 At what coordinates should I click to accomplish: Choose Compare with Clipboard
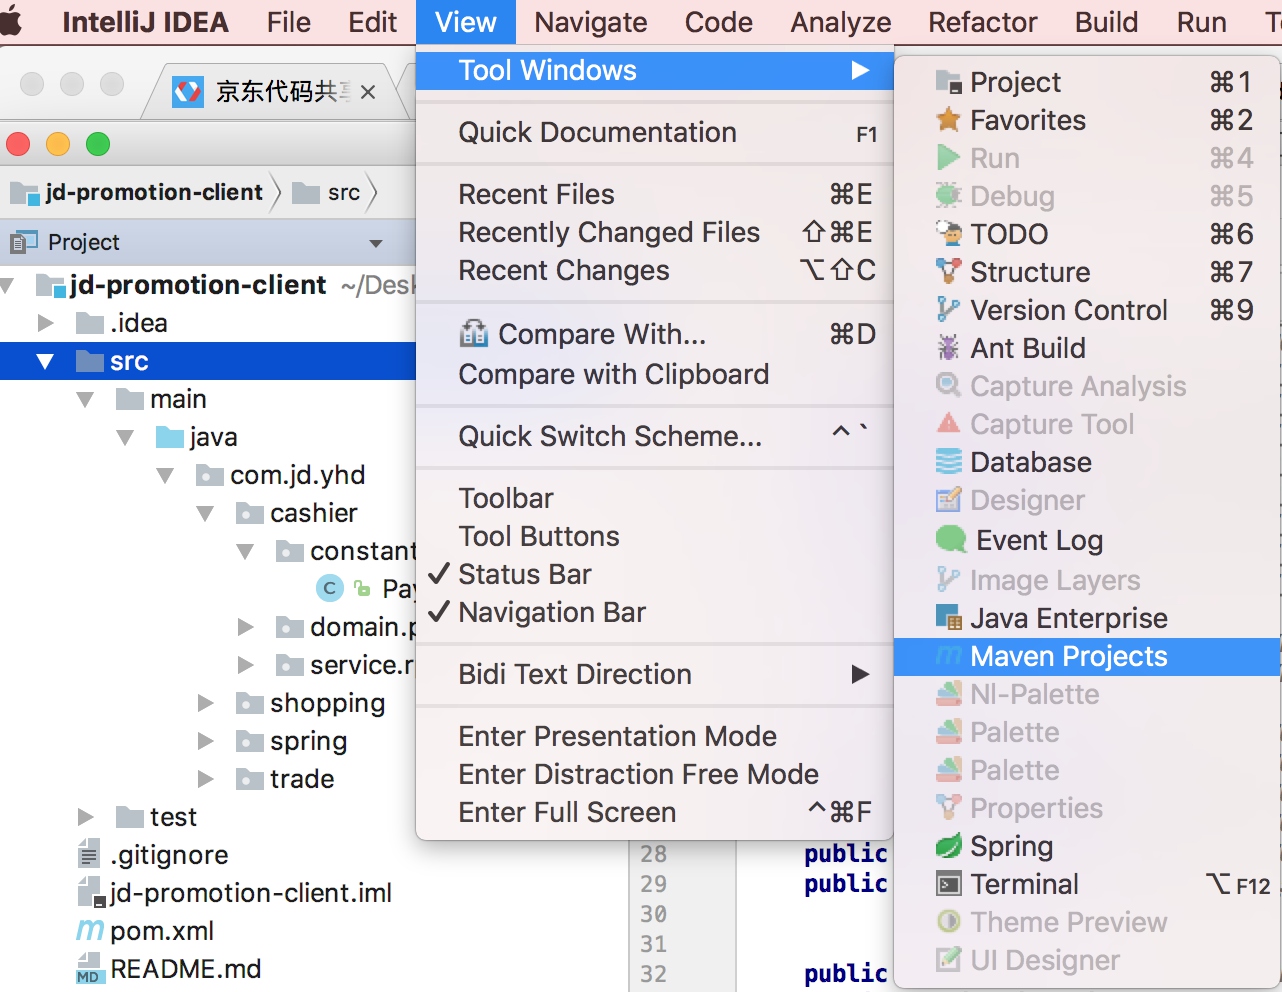(x=654, y=374)
